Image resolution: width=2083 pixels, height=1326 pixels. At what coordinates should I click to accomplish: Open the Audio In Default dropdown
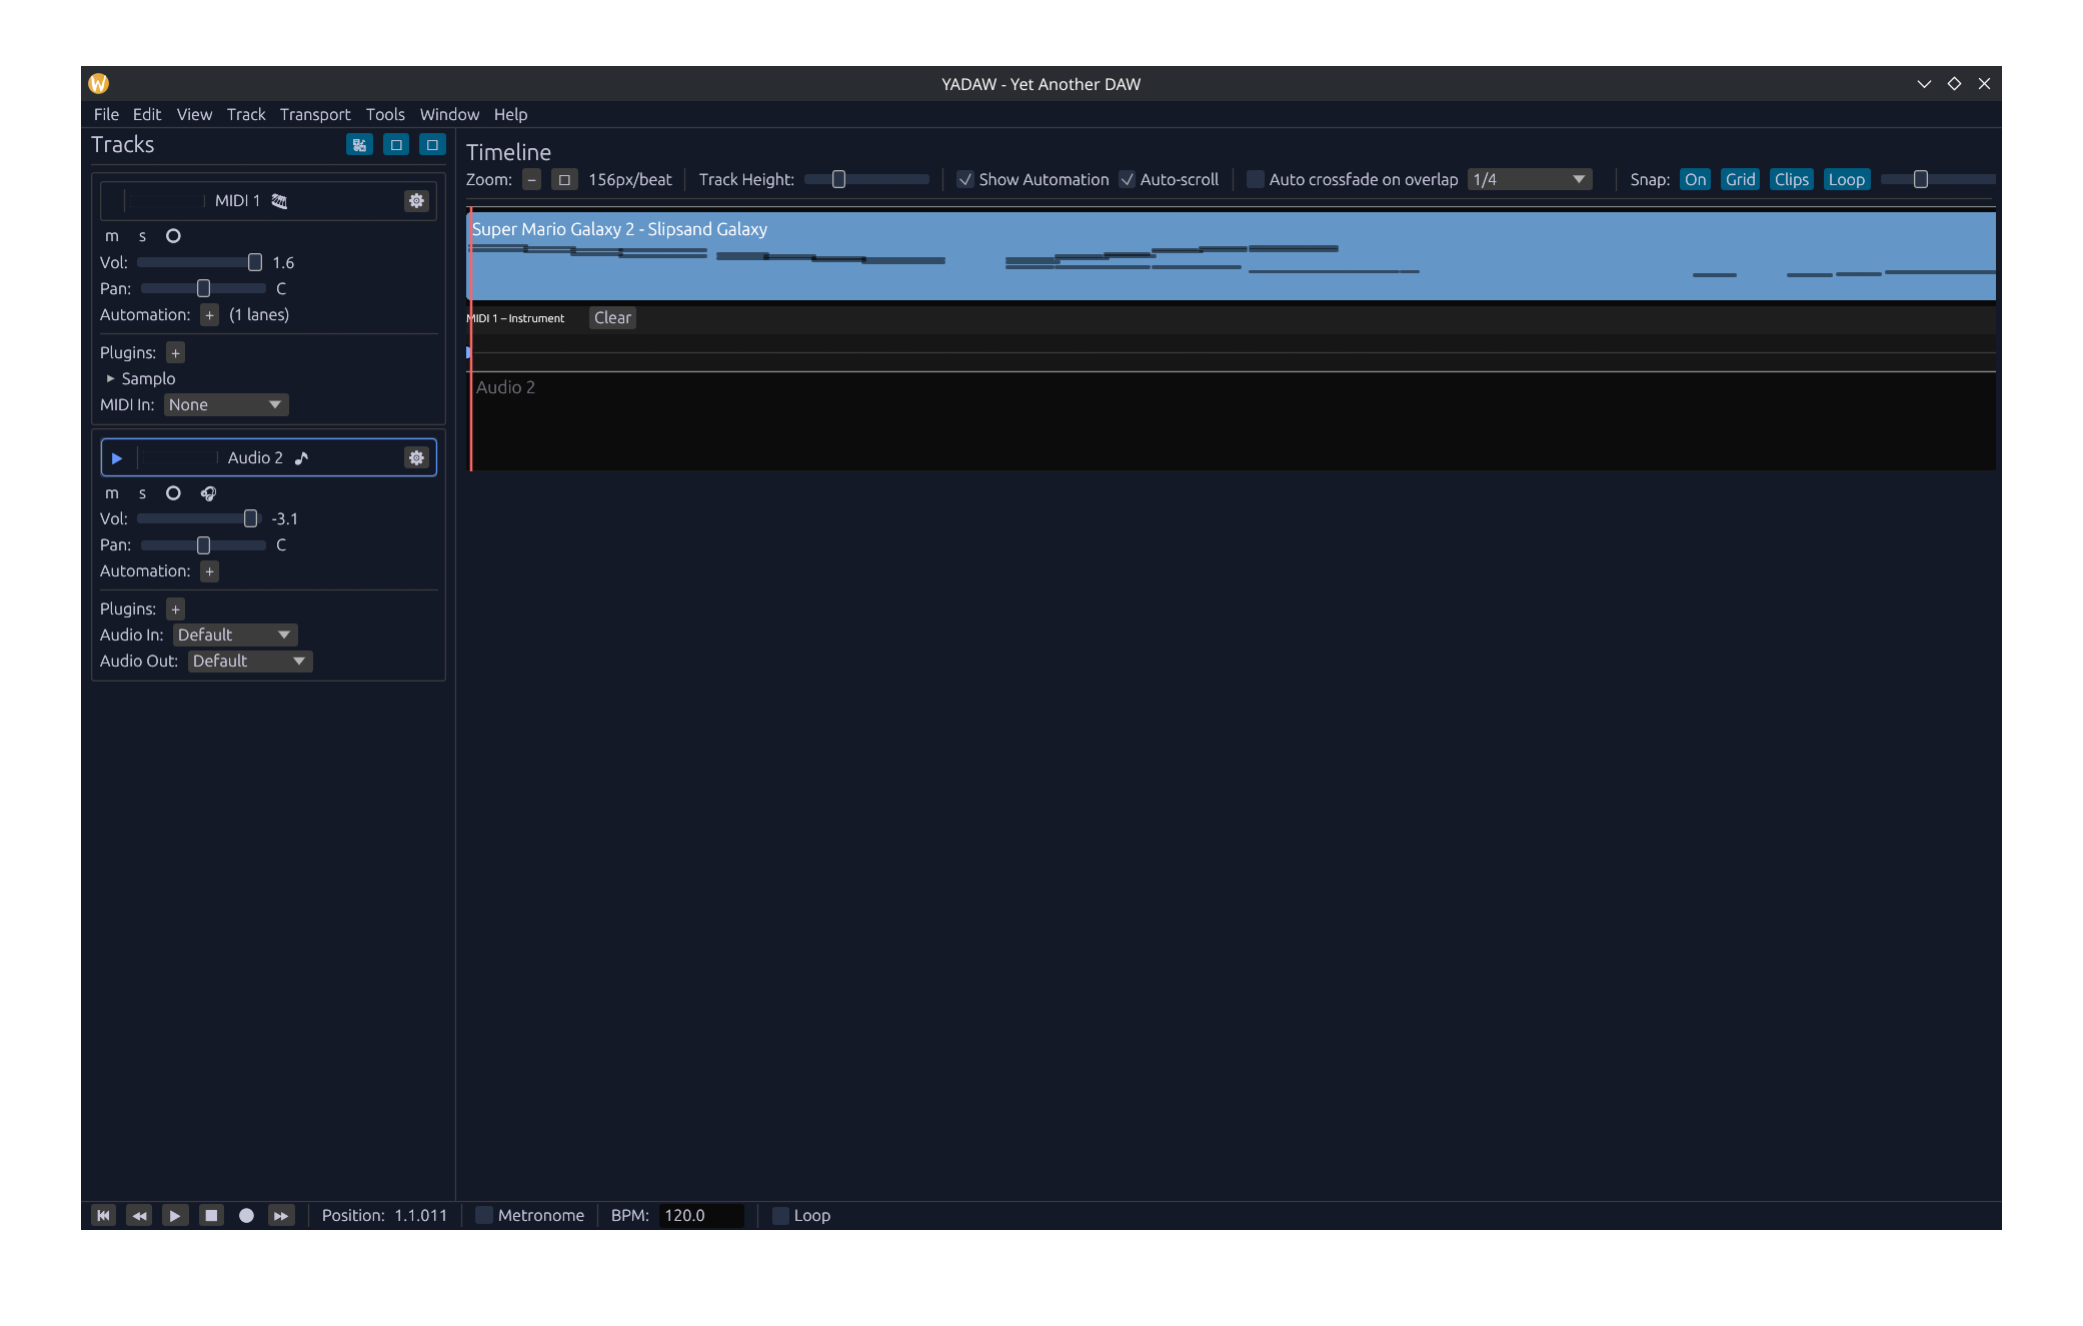[235, 635]
